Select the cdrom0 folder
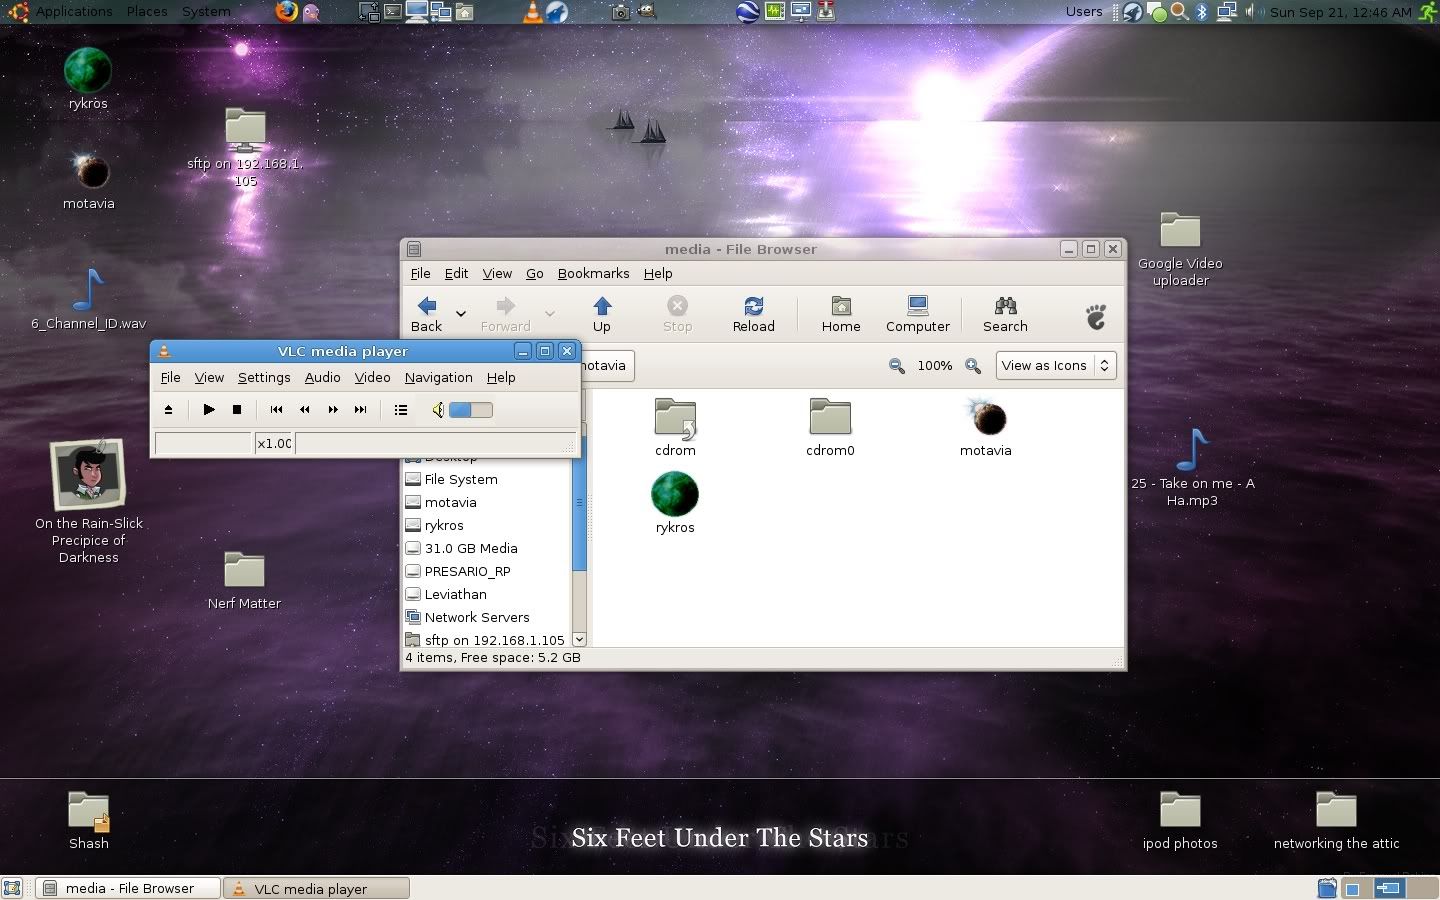 [x=830, y=427]
